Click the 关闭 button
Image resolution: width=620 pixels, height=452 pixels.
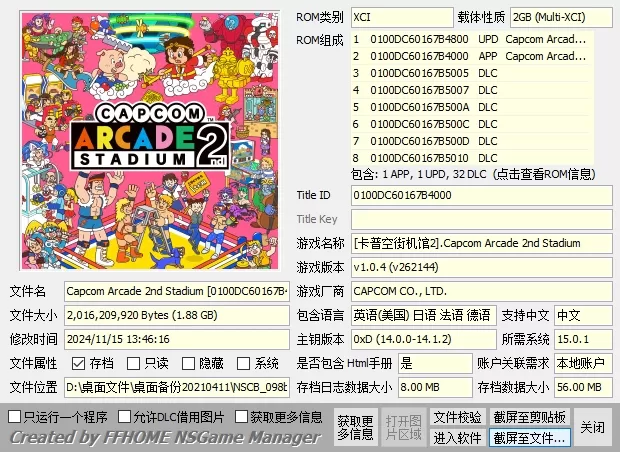(593, 427)
